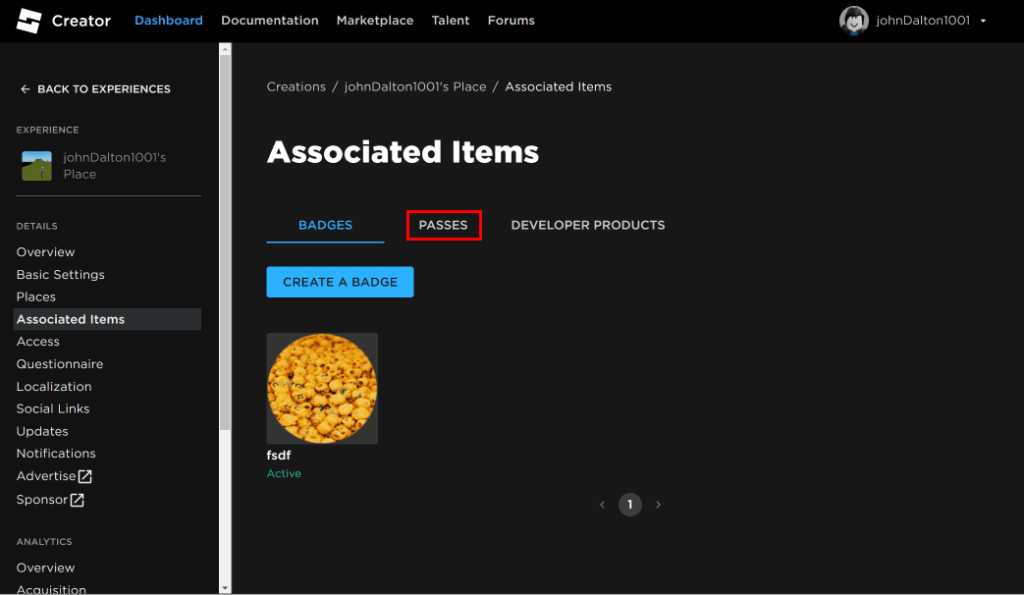Open Basic Settings in sidebar

point(60,274)
